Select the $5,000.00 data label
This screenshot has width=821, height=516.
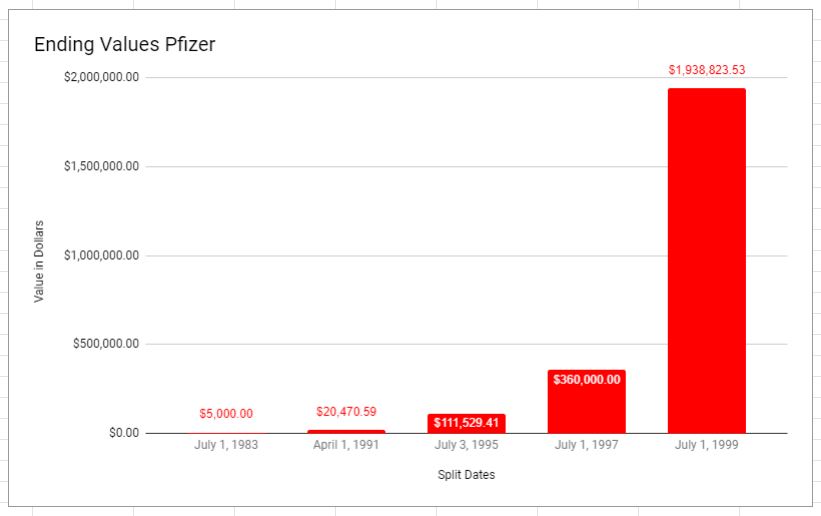tap(226, 413)
